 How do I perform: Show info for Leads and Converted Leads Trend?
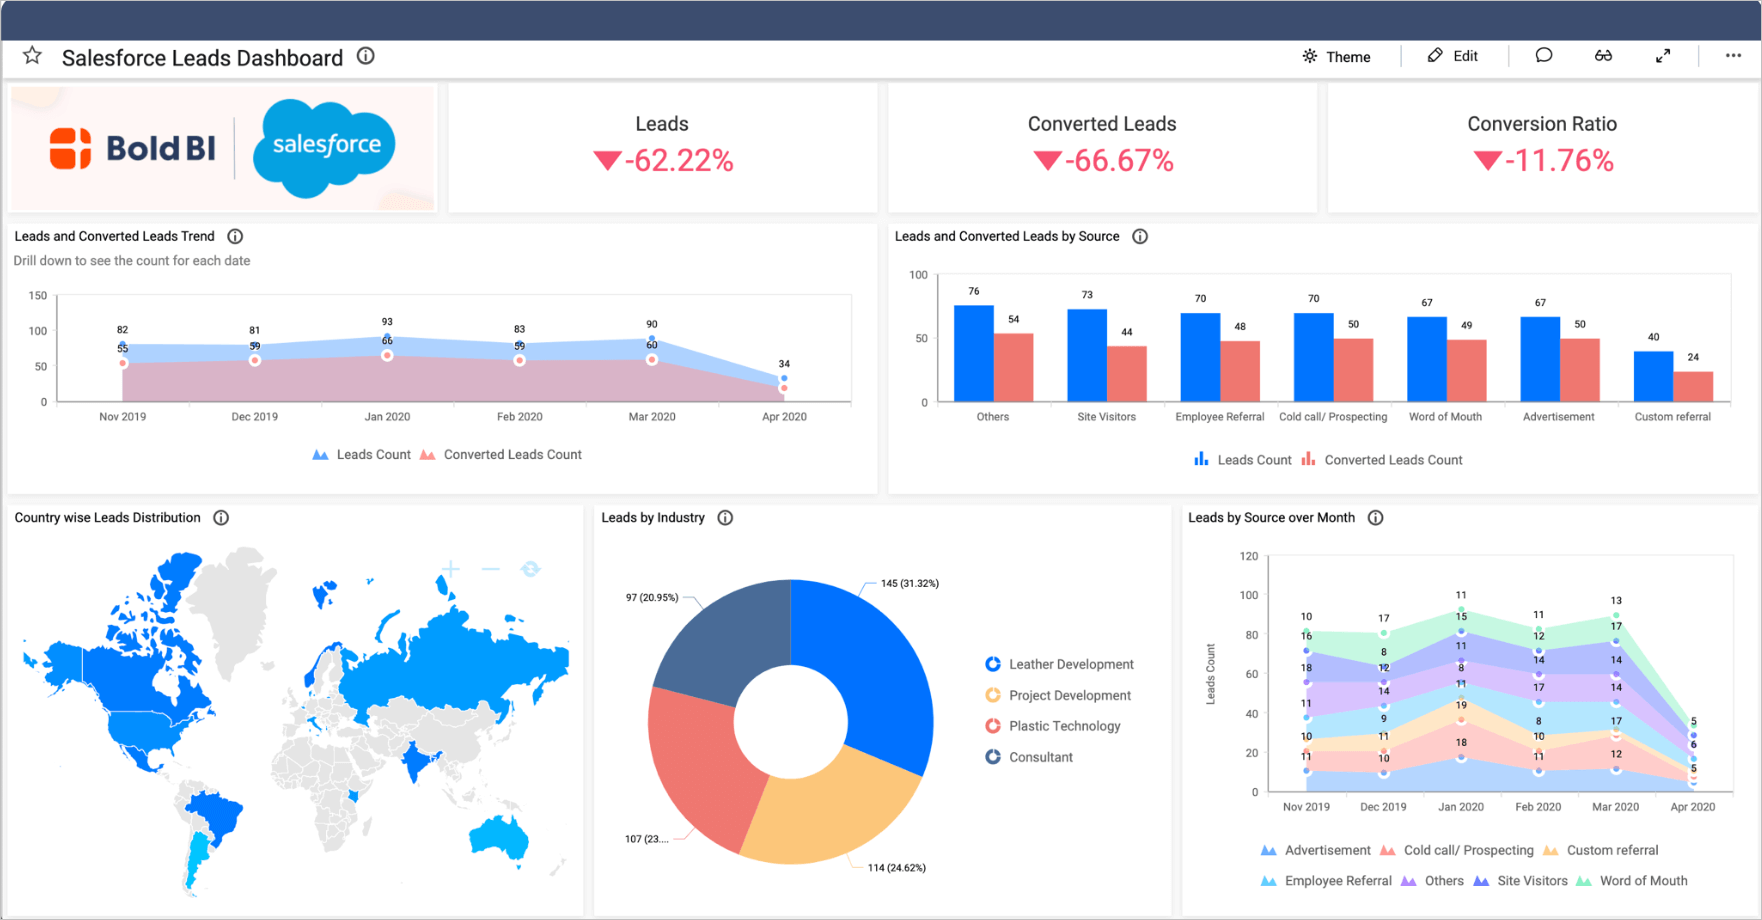click(235, 236)
